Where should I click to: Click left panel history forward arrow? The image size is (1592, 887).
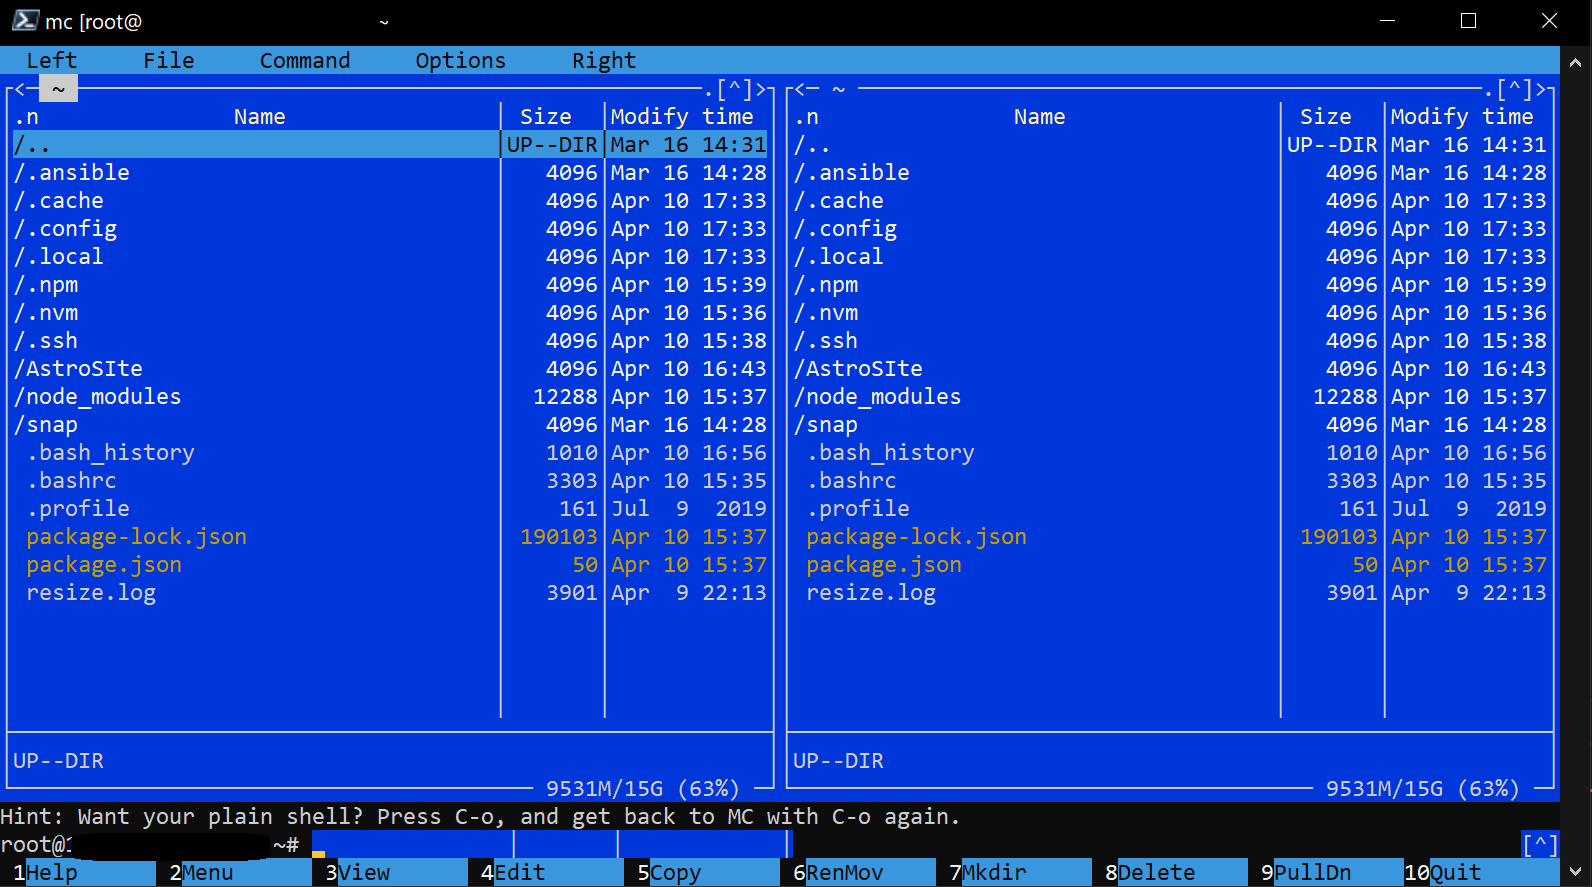761,89
